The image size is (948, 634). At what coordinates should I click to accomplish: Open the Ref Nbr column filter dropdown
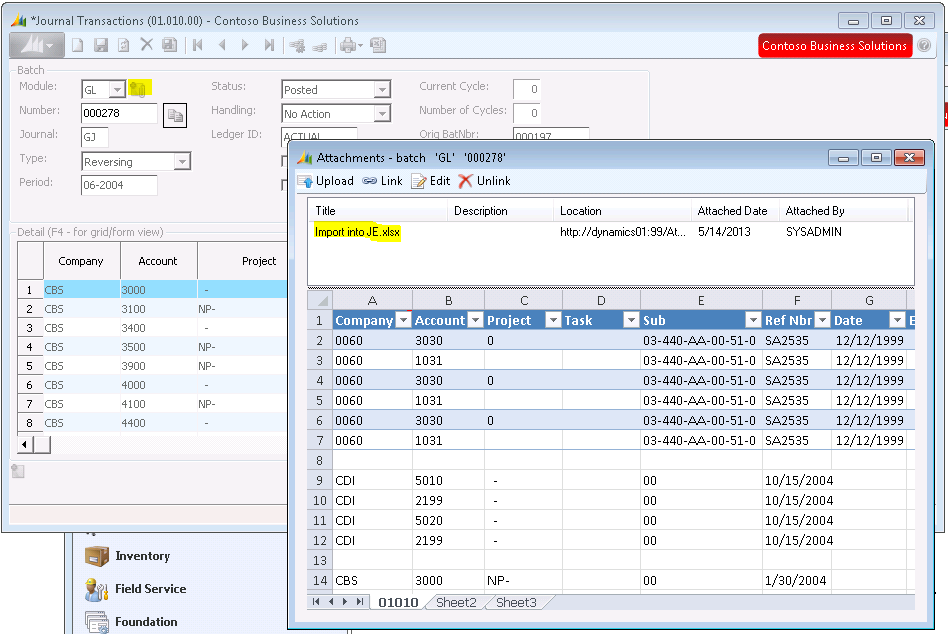click(x=823, y=320)
